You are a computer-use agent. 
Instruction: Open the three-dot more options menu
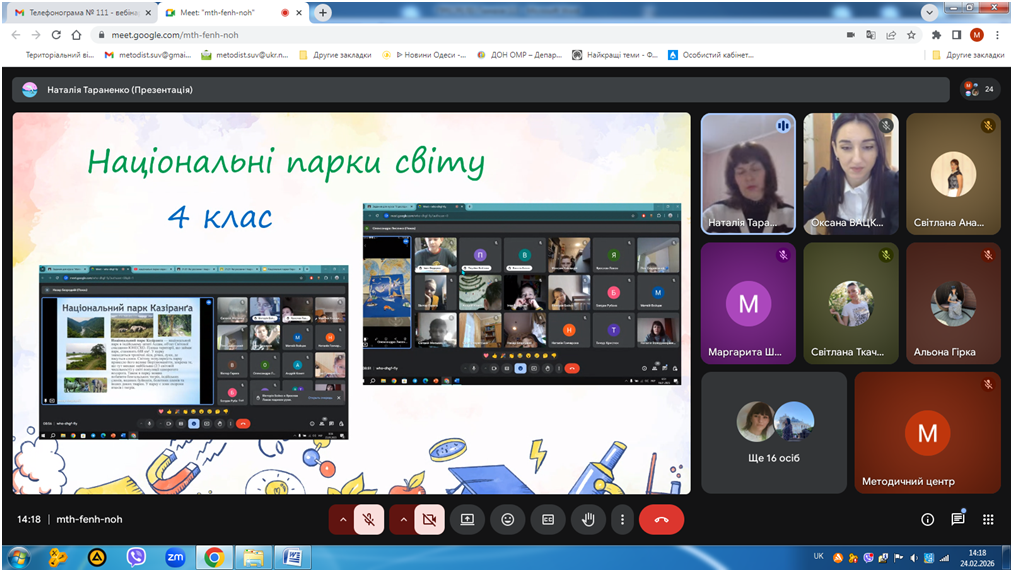622,520
